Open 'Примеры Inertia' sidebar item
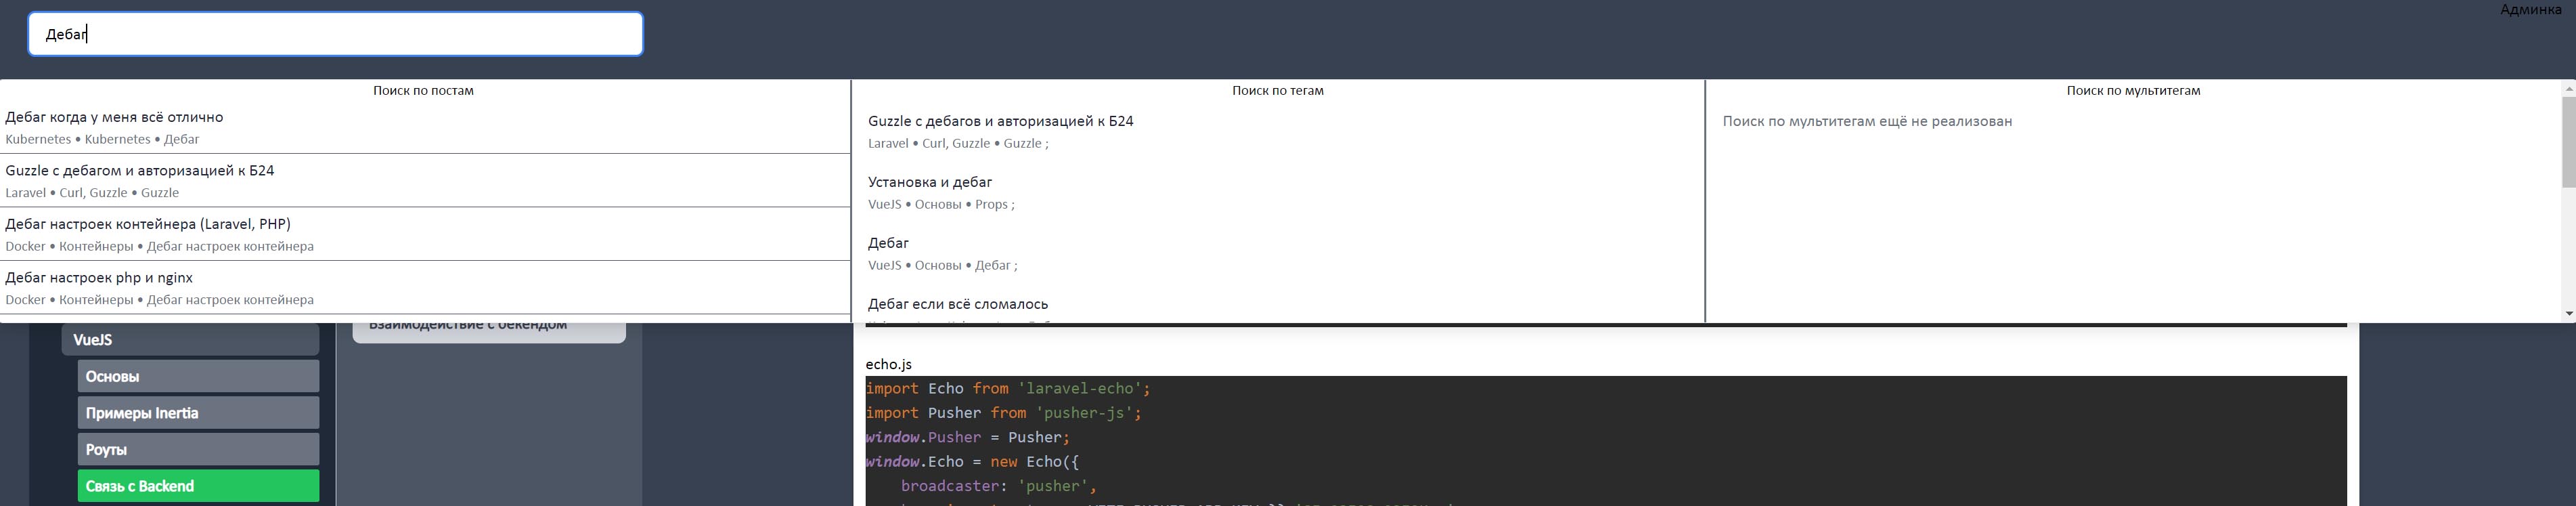Viewport: 2576px width, 506px height. (x=198, y=413)
